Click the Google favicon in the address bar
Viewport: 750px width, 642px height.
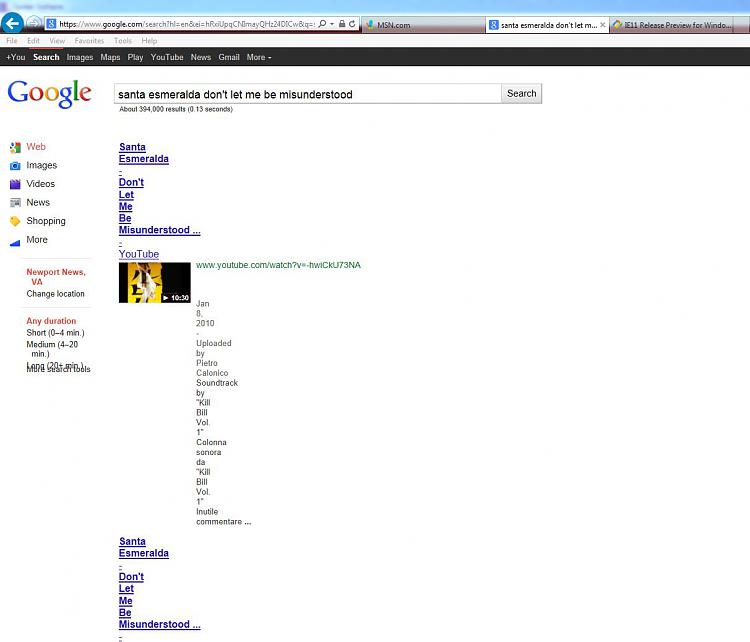(51, 24)
